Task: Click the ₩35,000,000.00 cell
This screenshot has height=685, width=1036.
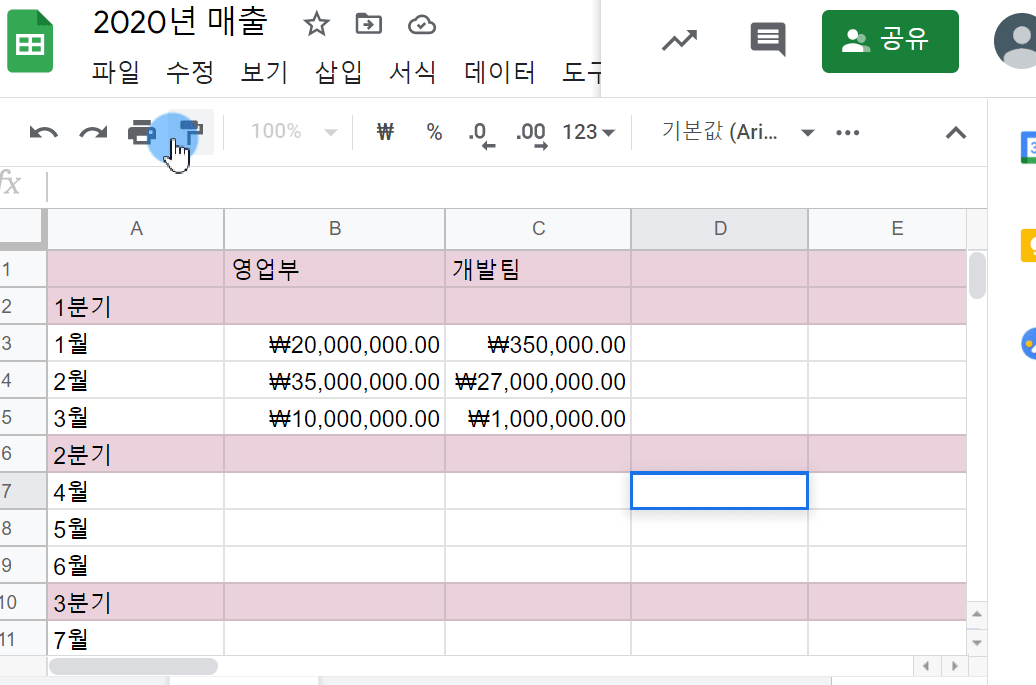Action: (x=335, y=380)
